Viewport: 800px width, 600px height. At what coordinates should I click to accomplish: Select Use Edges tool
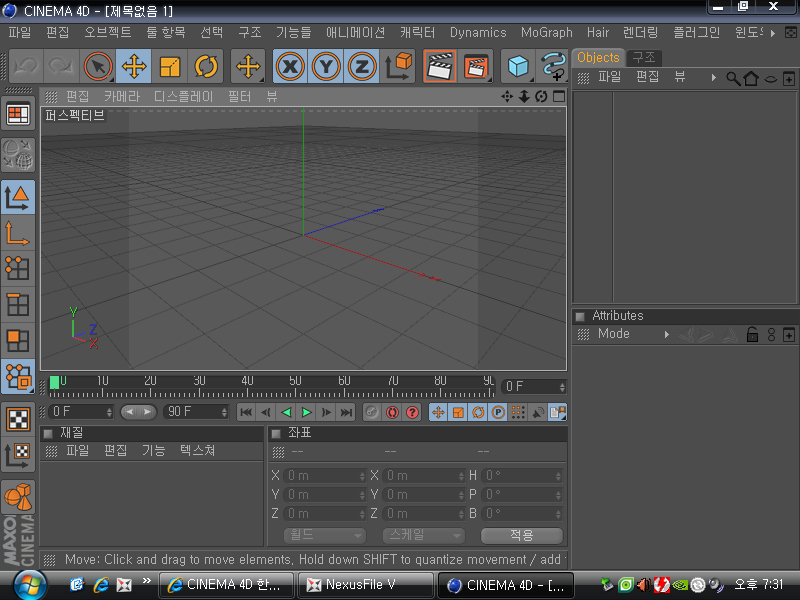(18, 305)
